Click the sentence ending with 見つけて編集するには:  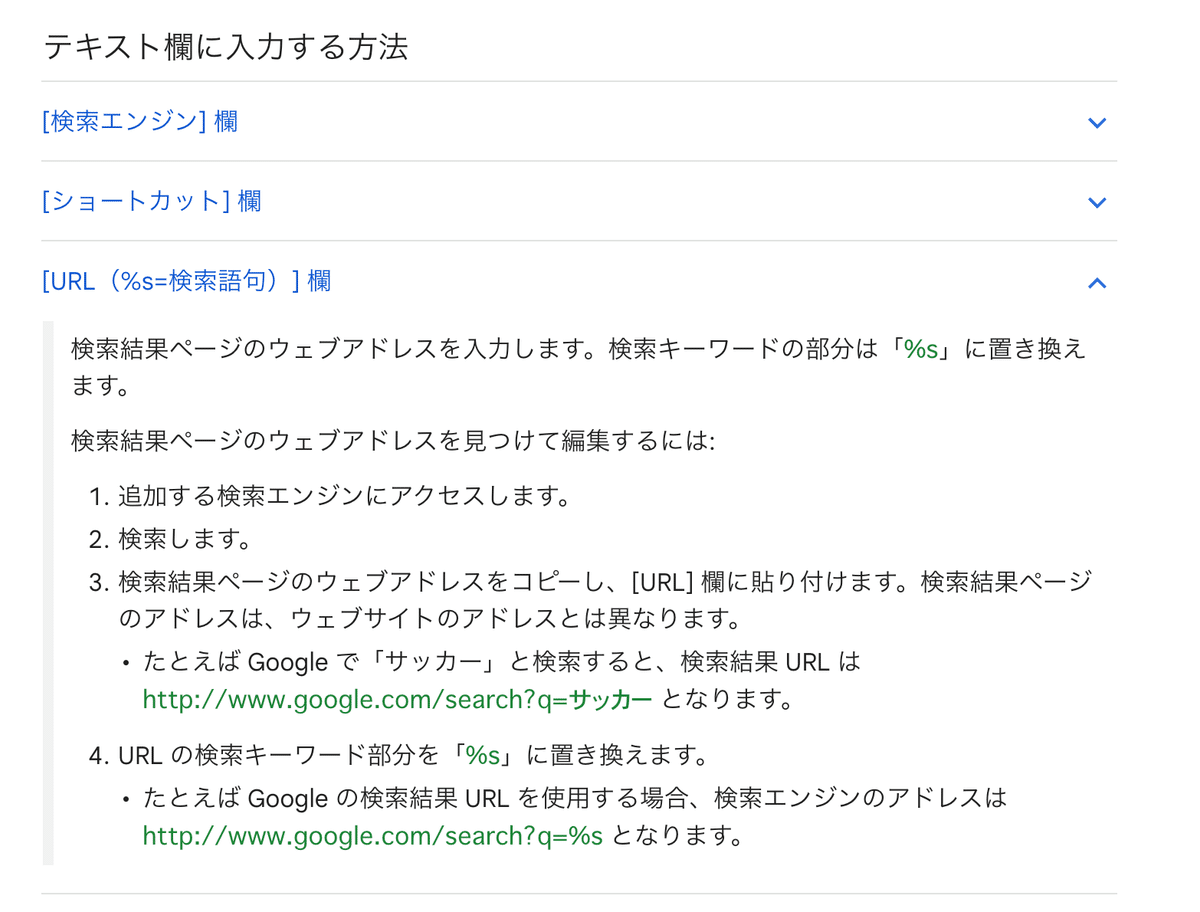click(393, 440)
